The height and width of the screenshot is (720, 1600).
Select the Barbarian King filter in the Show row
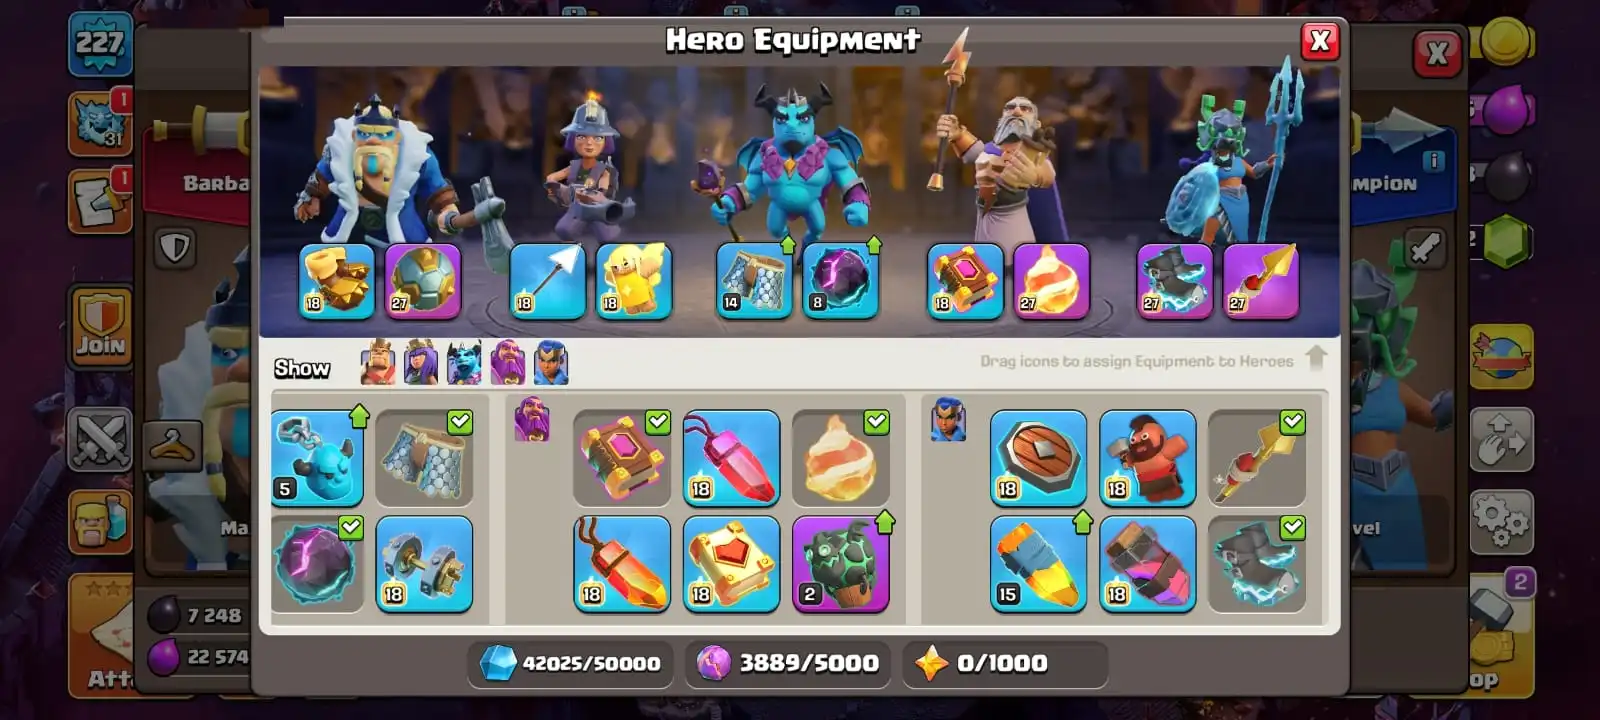(378, 362)
